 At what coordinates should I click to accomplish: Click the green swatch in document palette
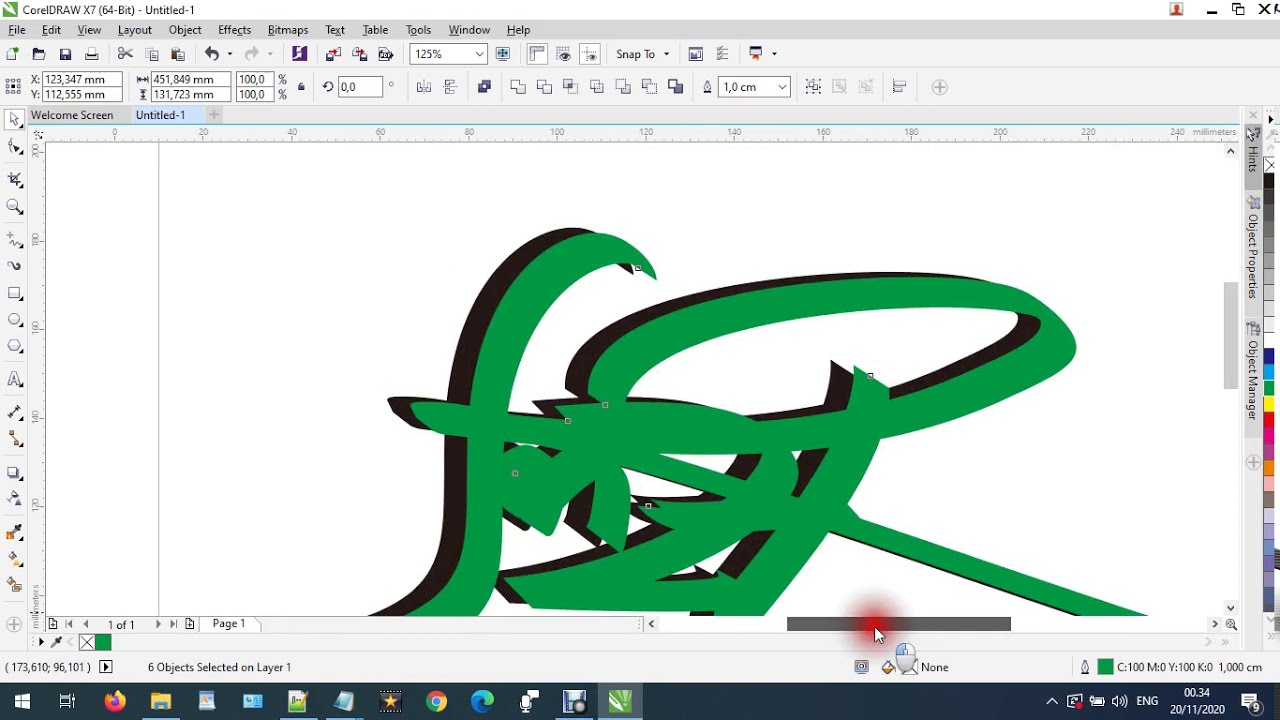pyautogui.click(x=103, y=642)
